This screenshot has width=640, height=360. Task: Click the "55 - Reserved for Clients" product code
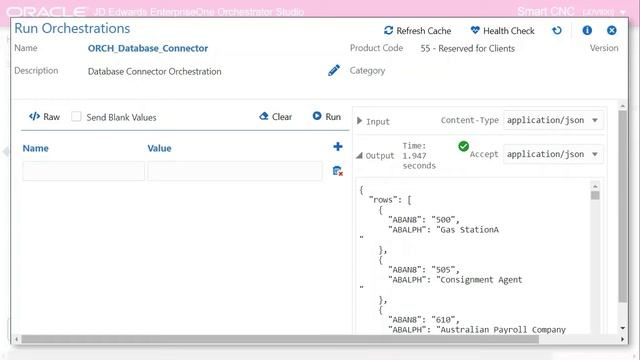[x=467, y=48]
